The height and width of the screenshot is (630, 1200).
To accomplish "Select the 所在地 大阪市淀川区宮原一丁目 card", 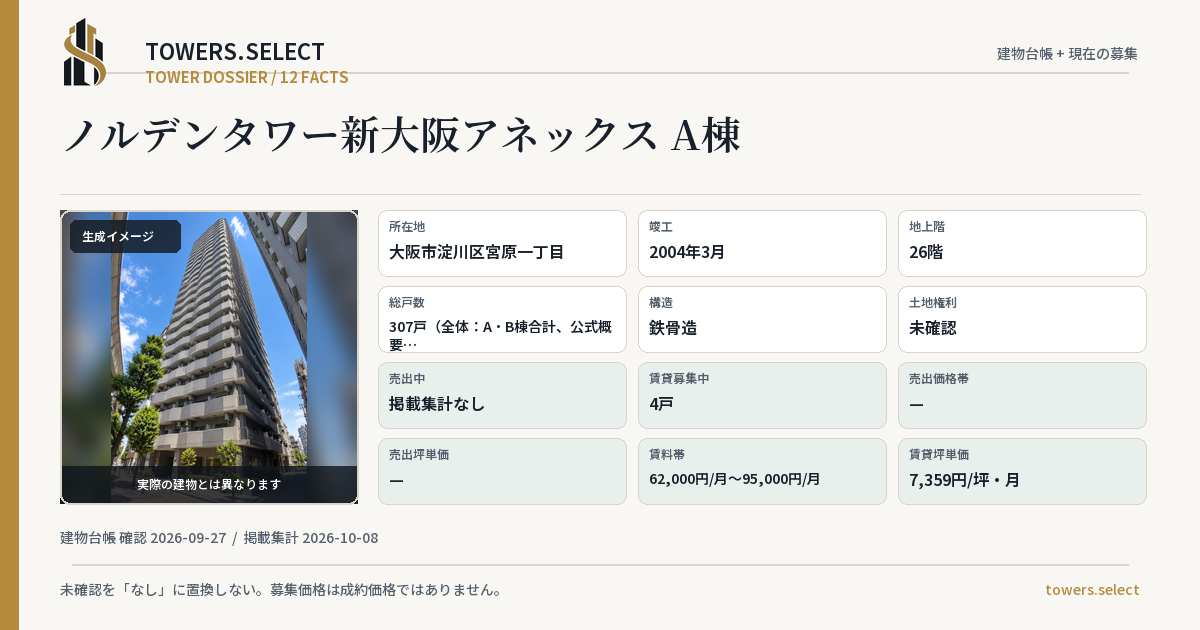I will pos(502,243).
